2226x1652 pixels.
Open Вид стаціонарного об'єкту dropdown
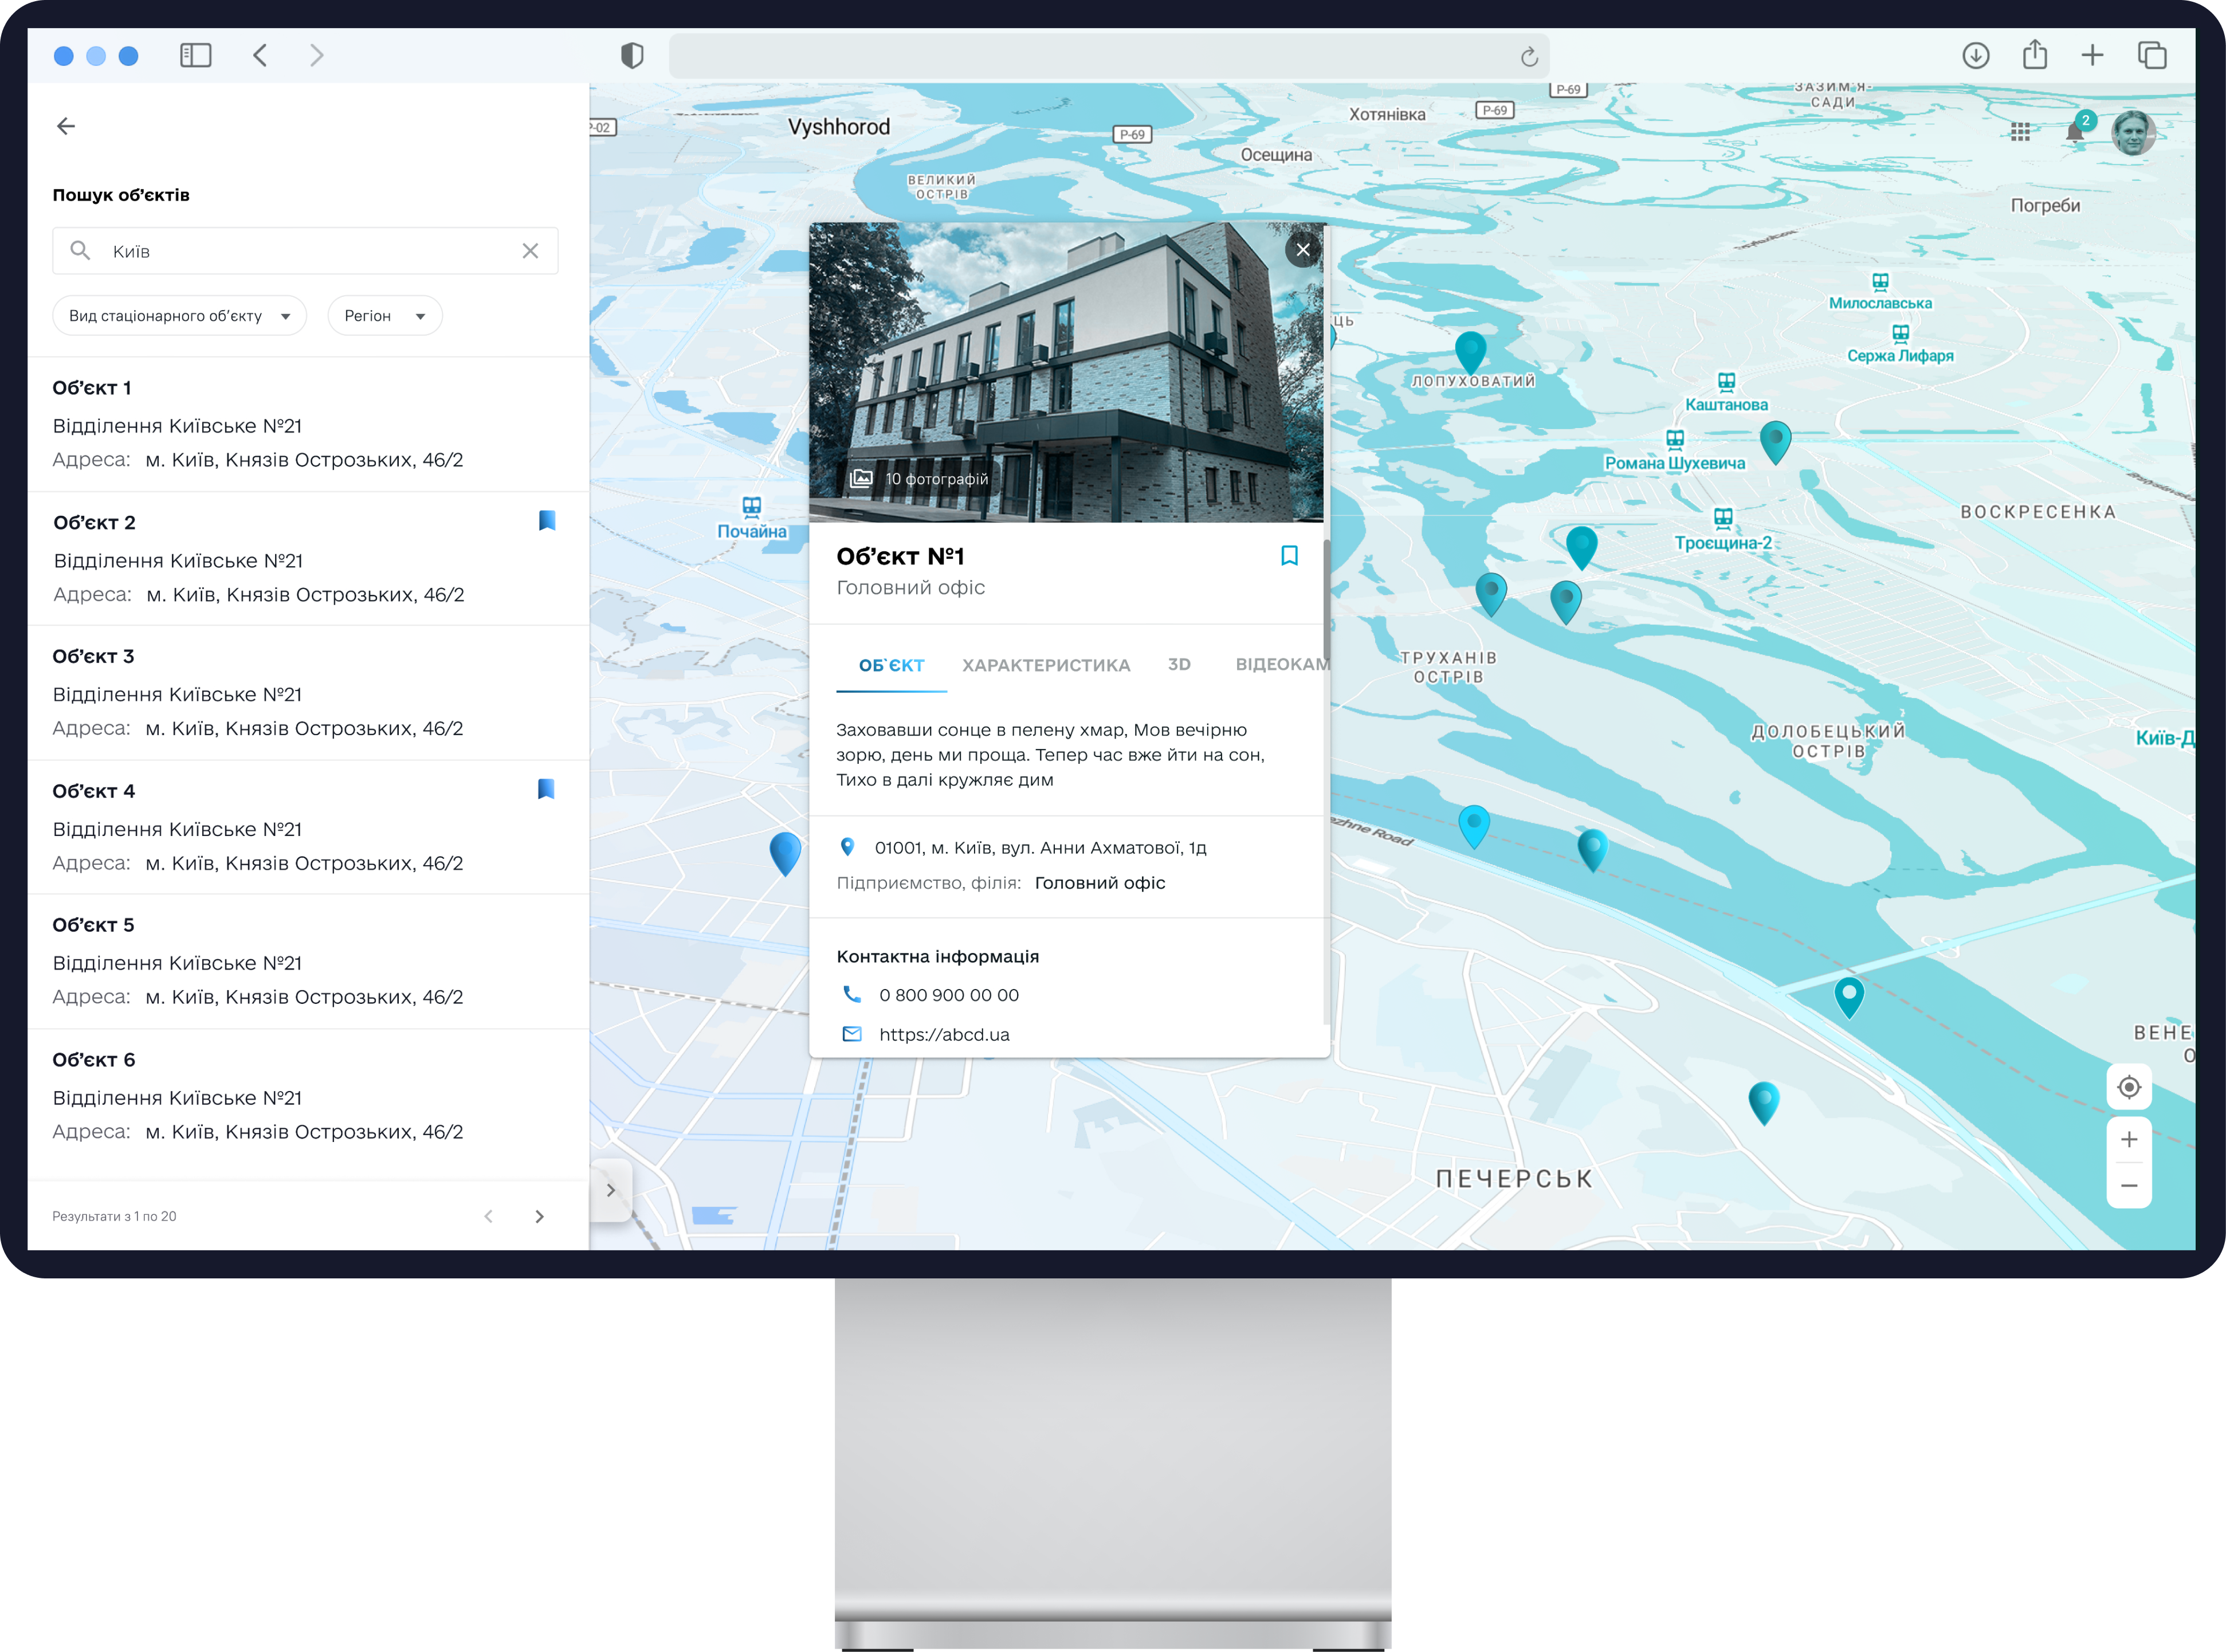click(x=180, y=316)
